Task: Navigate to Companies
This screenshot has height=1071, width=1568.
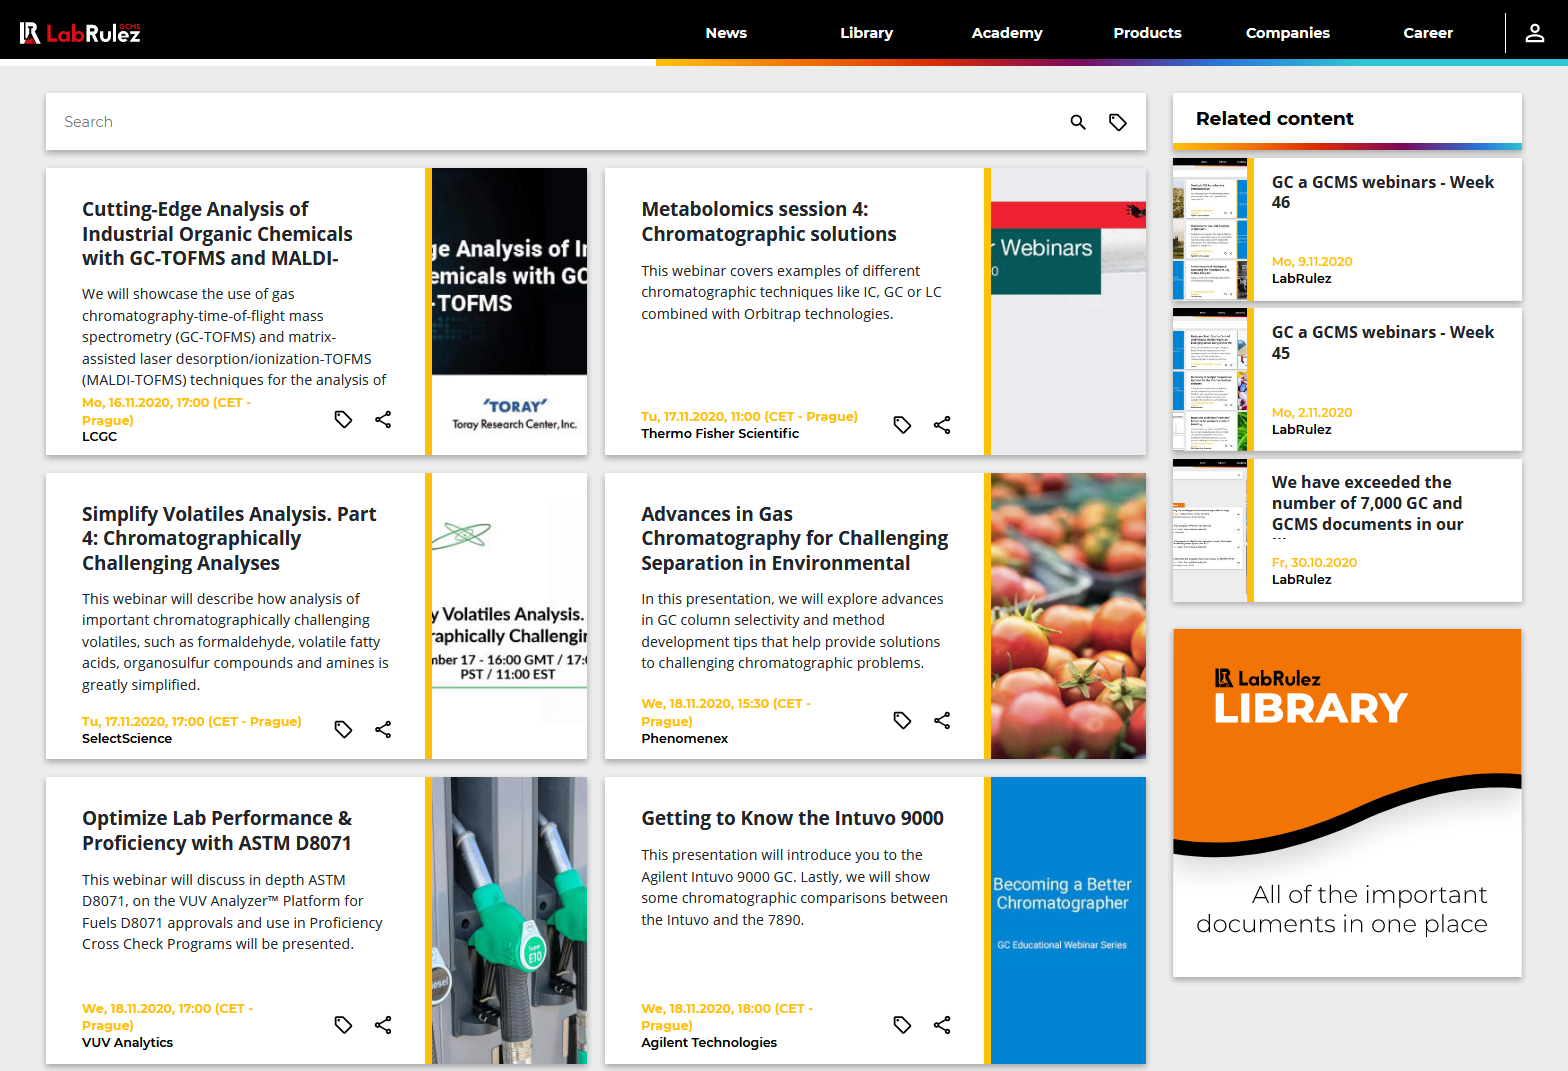Action: (x=1287, y=33)
